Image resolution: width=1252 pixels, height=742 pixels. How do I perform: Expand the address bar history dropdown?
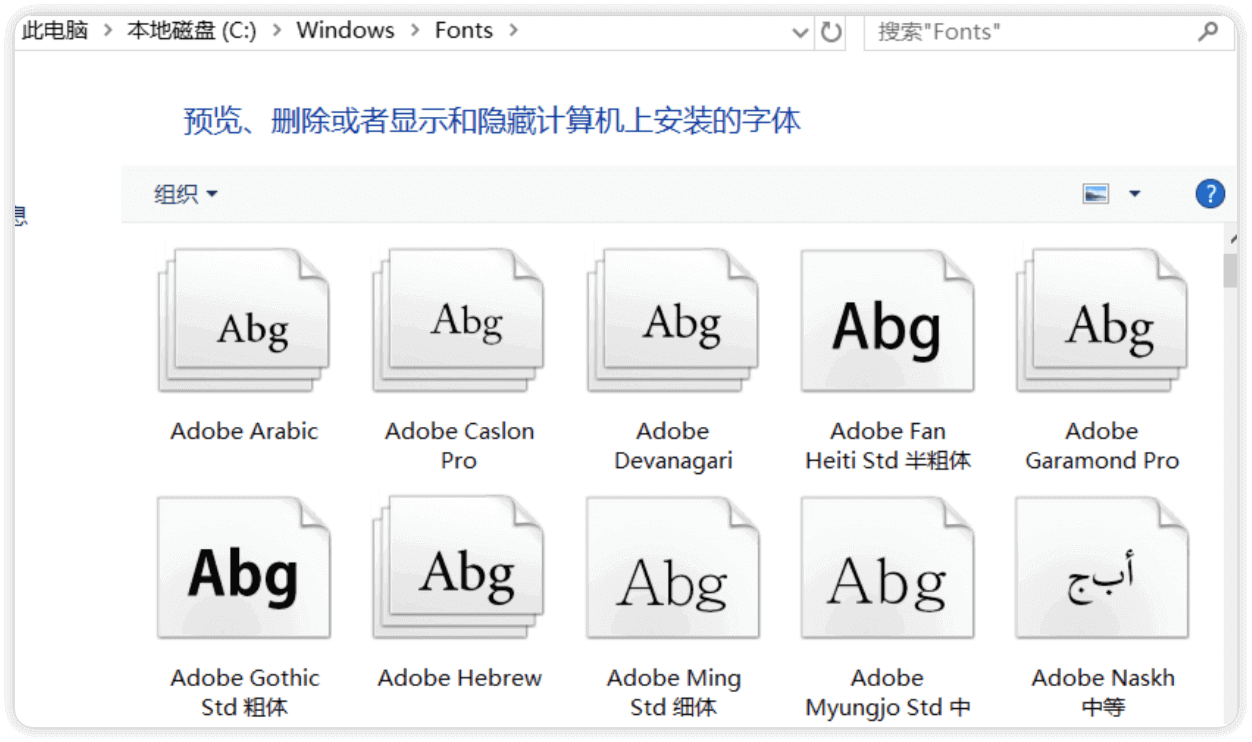(800, 32)
